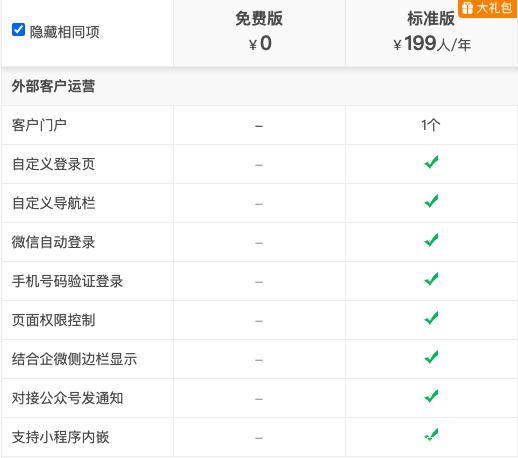
Task: Click green checkmark in 对接公众号发通知 row
Action: tap(431, 396)
